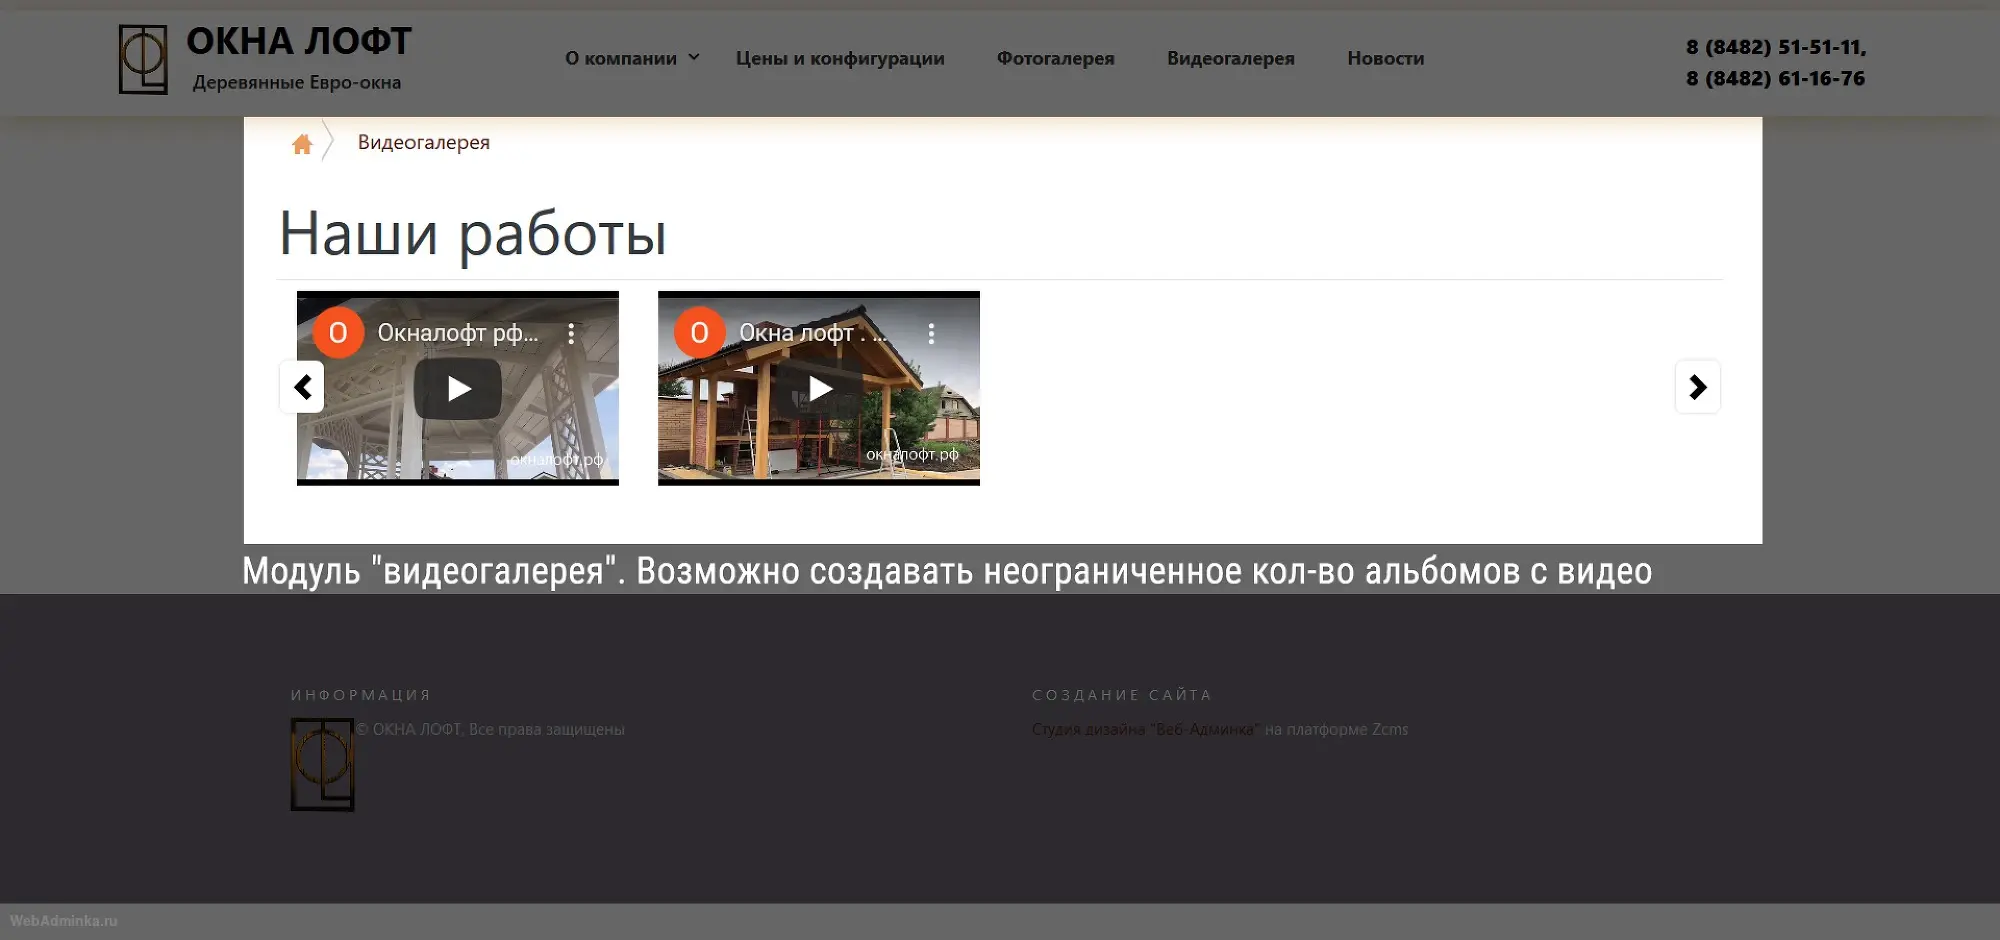Go to previous videos with left arrow
This screenshot has width=2000, height=940.
coord(302,387)
